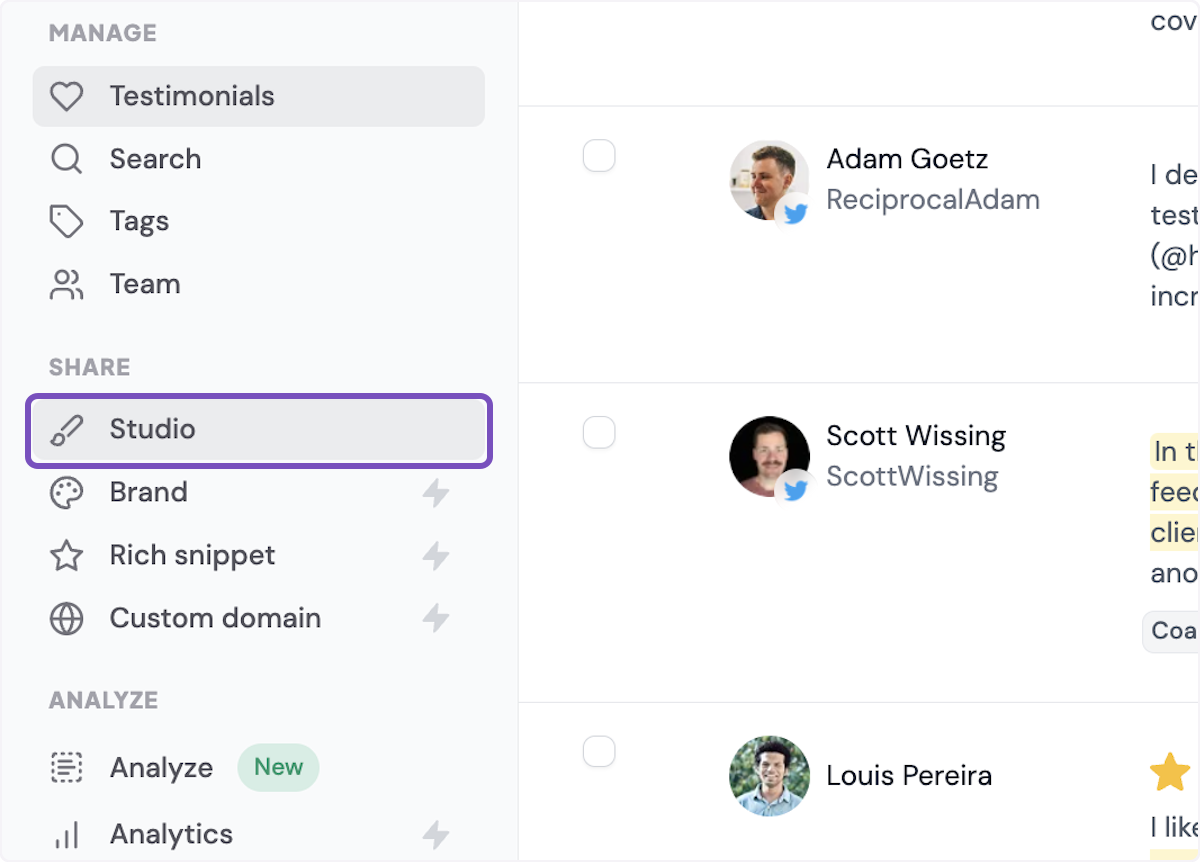
Task: Click the Testimonials heart icon
Action: click(67, 97)
